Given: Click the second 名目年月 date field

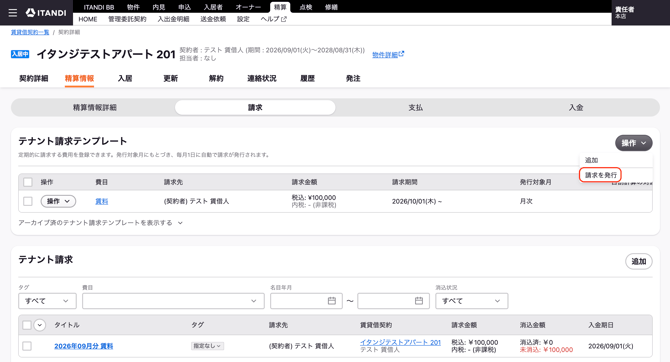Looking at the screenshot, I should 394,301.
